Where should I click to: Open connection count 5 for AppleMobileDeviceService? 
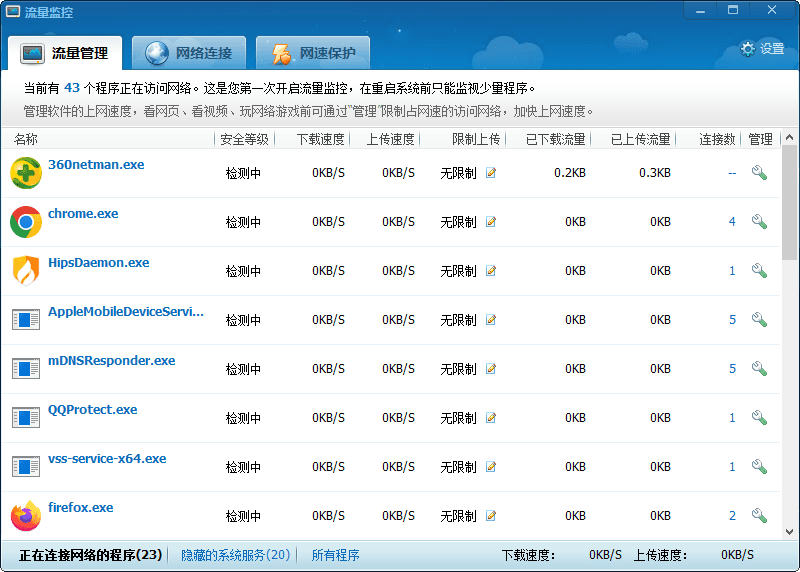tap(732, 320)
